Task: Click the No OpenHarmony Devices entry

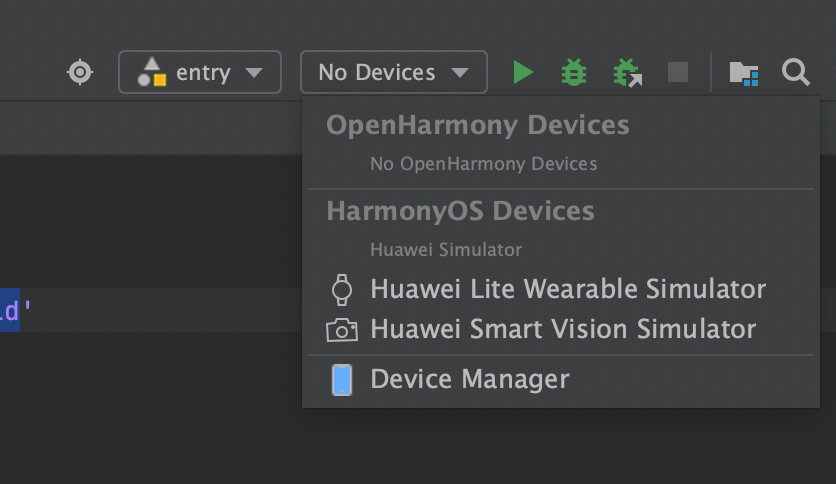Action: (483, 163)
